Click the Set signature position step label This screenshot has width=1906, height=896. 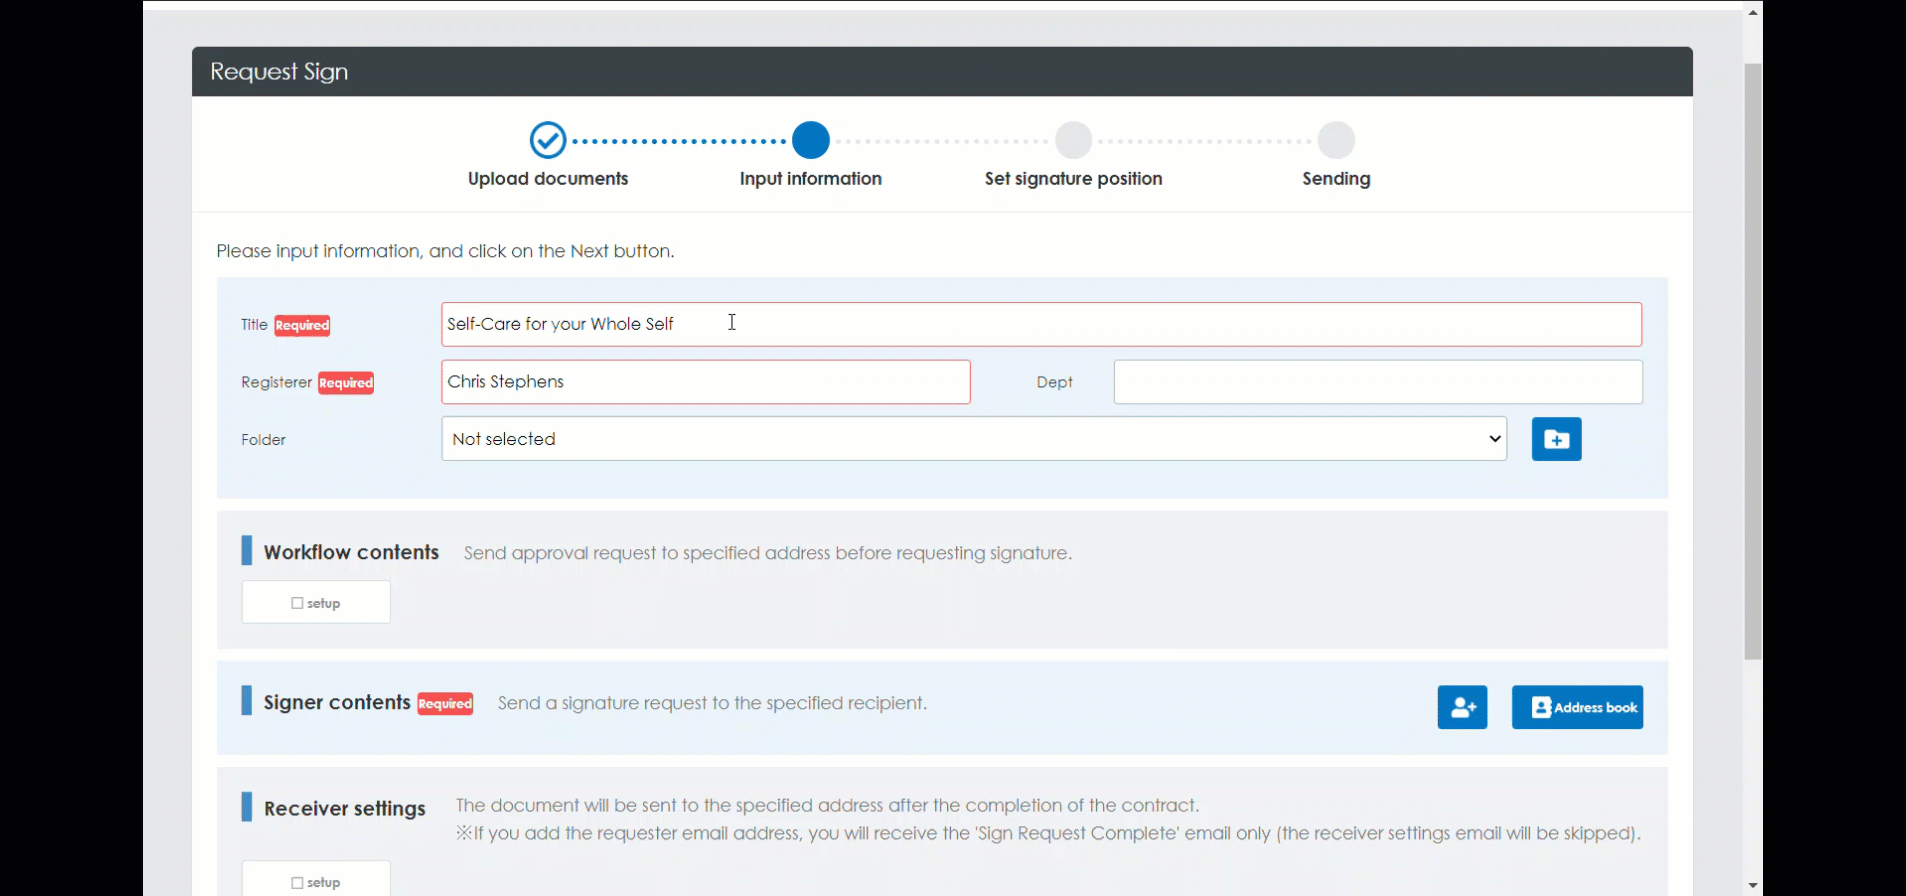coord(1074,179)
